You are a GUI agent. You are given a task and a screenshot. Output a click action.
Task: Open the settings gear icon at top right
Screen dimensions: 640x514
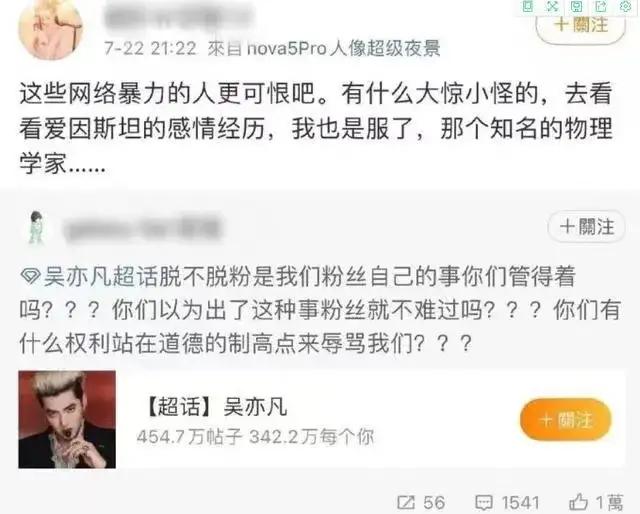626,6
